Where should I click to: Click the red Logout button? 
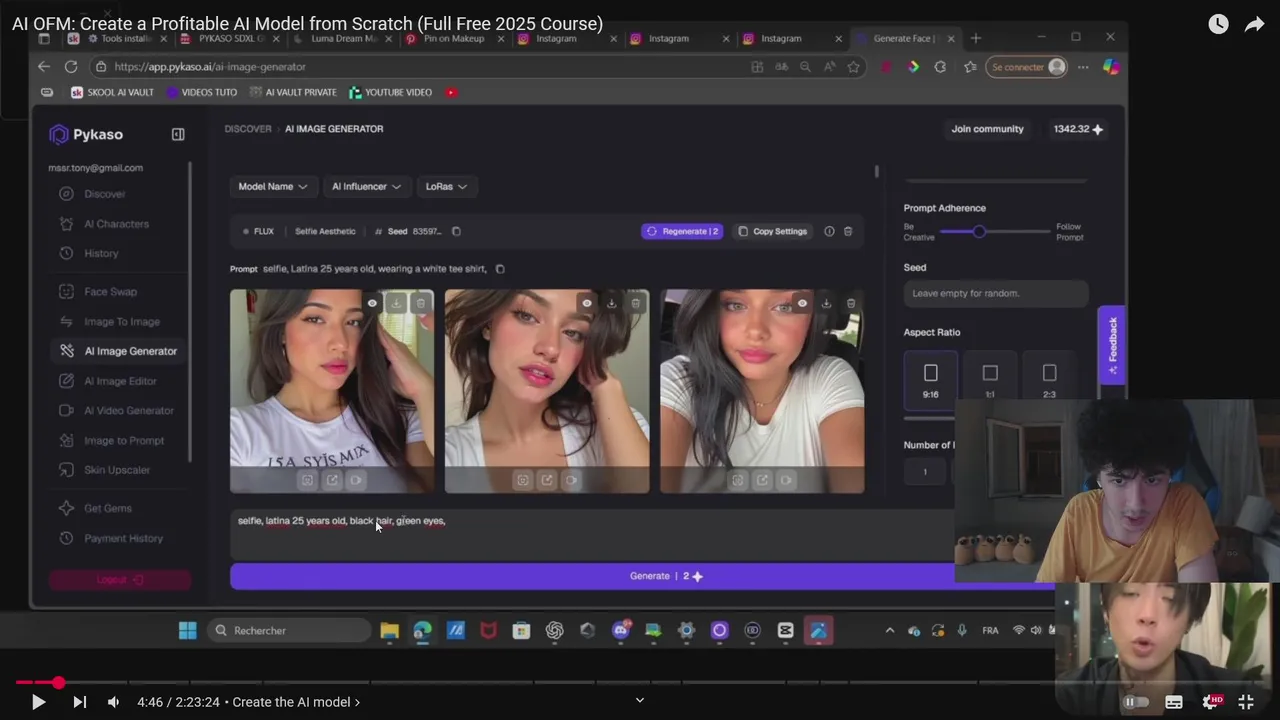point(119,580)
